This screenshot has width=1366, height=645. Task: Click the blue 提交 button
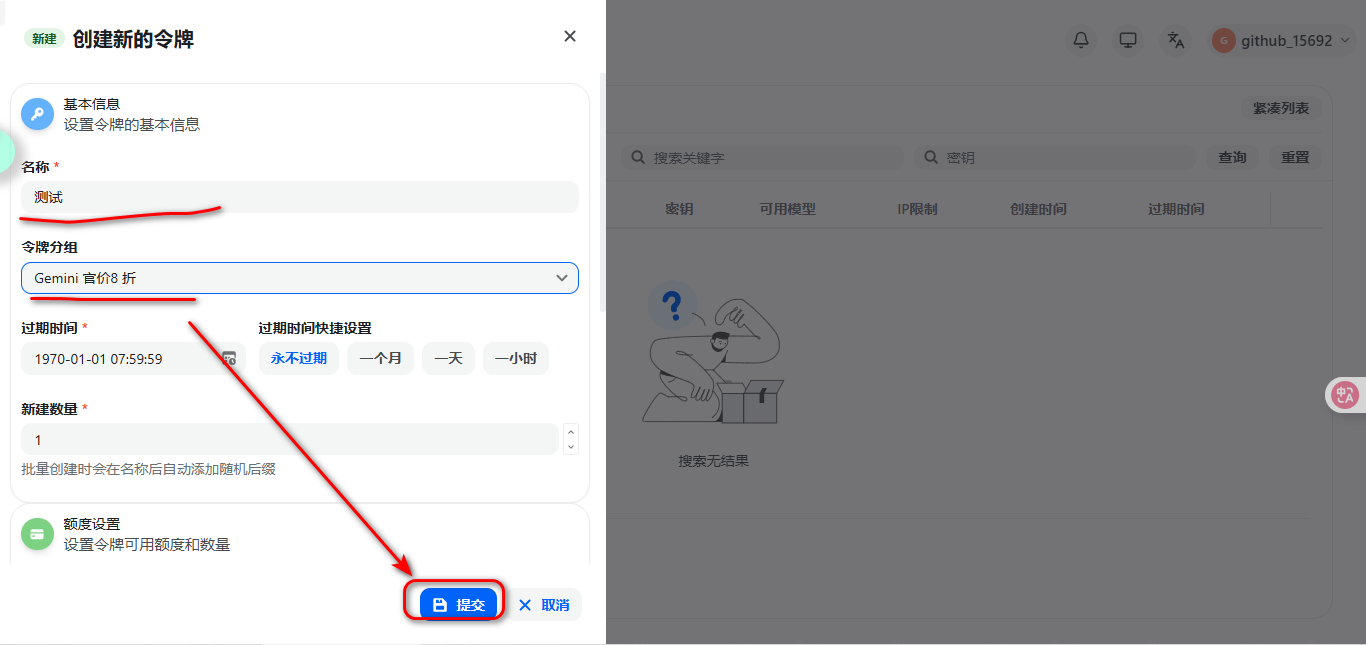coord(458,604)
